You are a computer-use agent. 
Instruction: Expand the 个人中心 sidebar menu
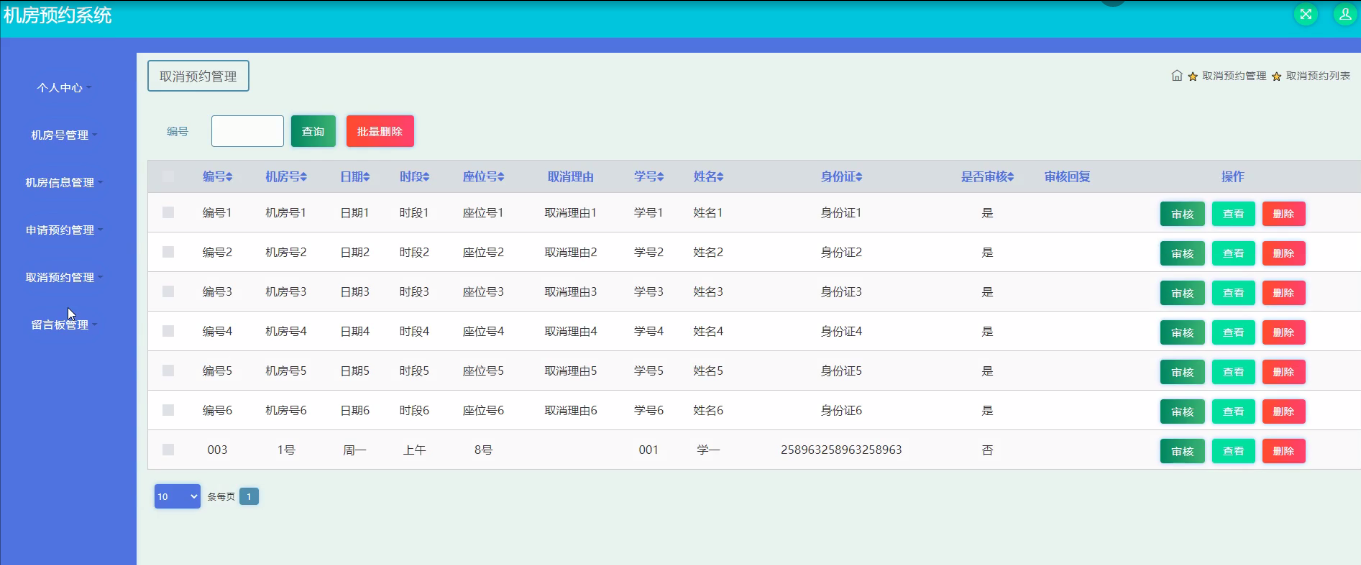[x=64, y=88]
